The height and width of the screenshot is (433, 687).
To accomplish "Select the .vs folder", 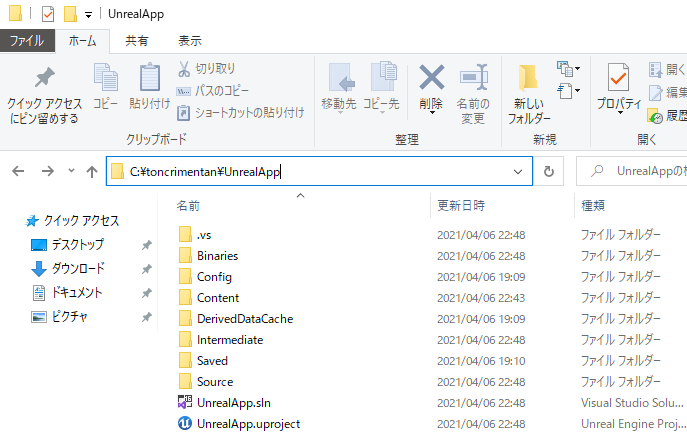I will pyautogui.click(x=204, y=235).
